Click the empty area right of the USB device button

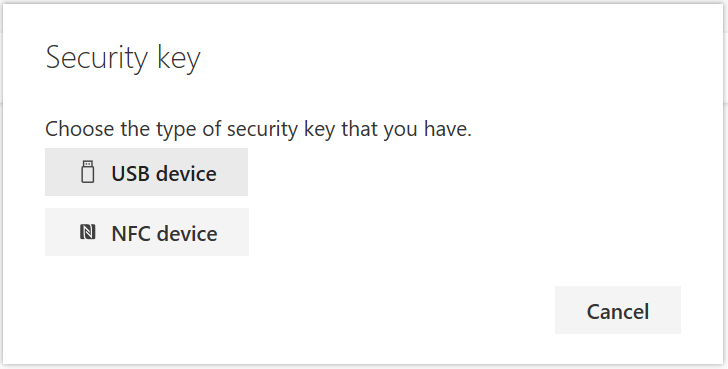pyautogui.click(x=464, y=172)
